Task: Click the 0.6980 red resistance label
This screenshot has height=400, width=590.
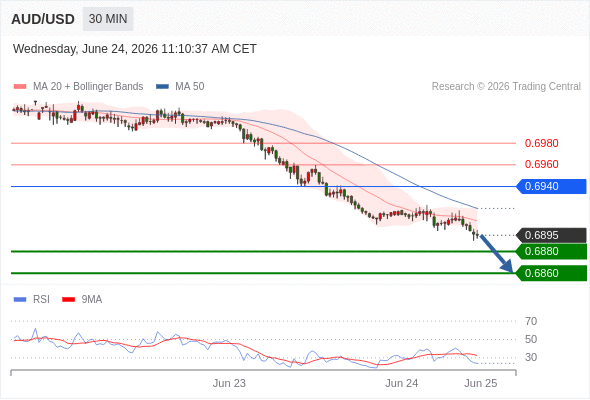Action: click(541, 143)
